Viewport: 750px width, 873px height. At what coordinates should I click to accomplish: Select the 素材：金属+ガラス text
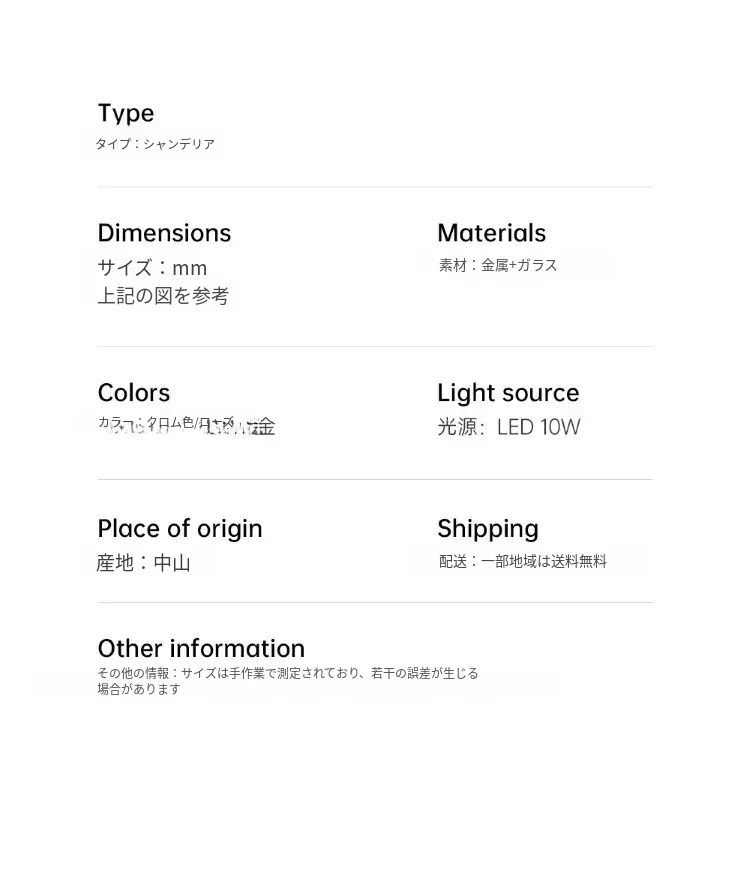pos(498,265)
